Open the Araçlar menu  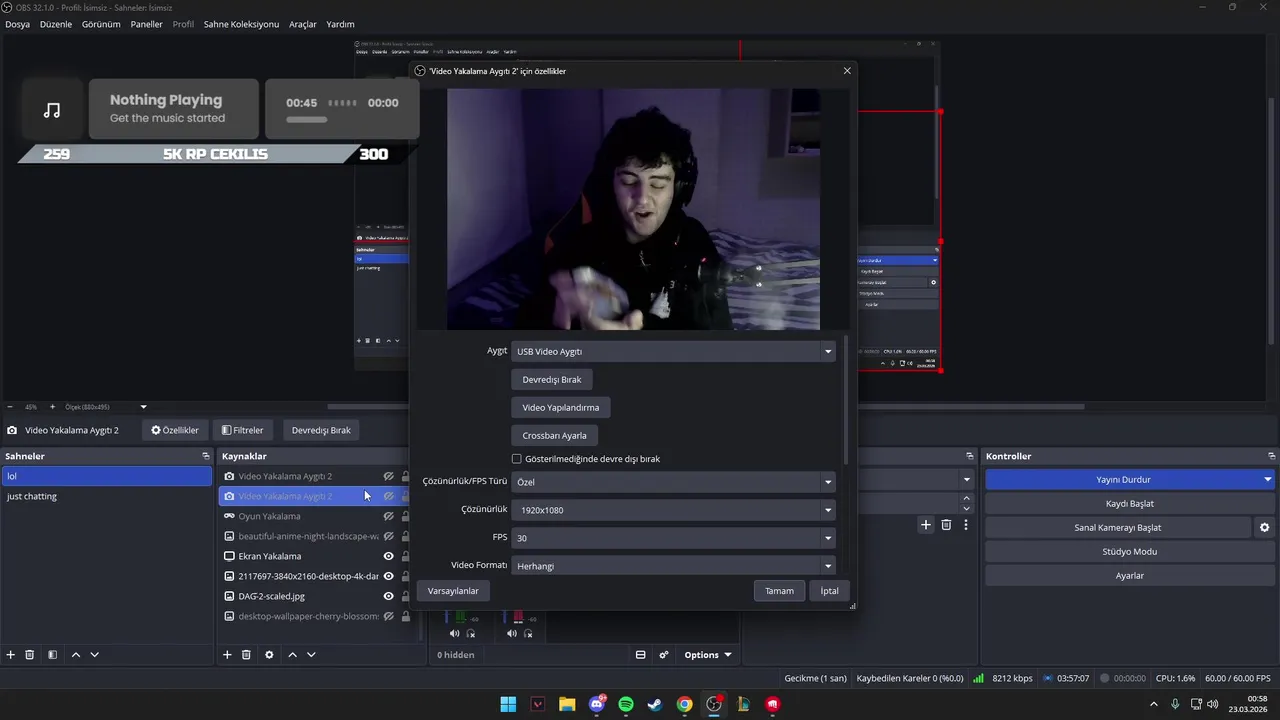coord(303,24)
